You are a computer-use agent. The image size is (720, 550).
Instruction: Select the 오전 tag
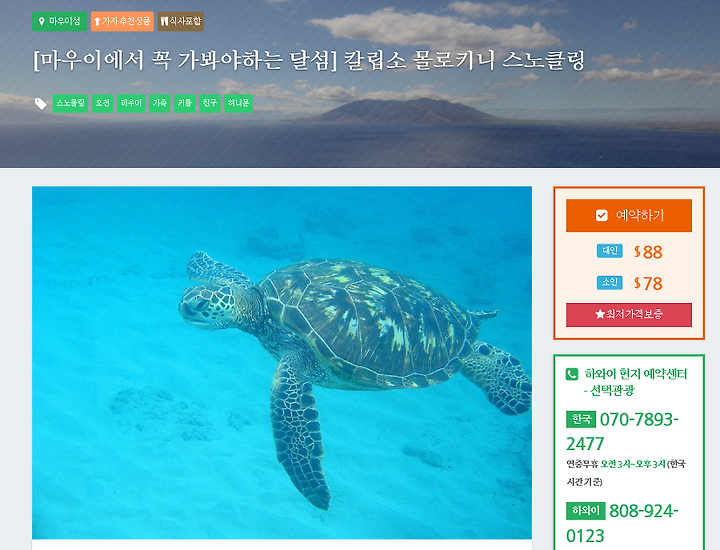102,103
